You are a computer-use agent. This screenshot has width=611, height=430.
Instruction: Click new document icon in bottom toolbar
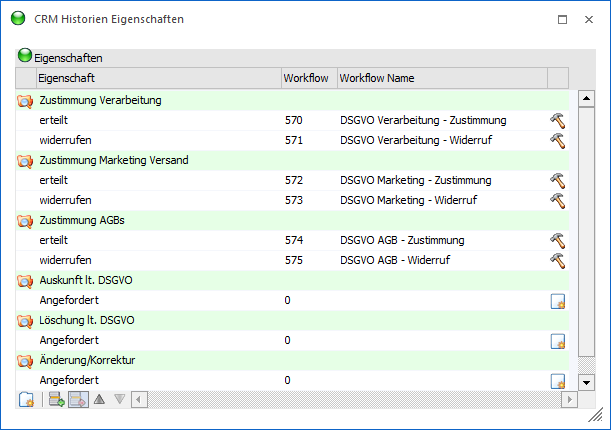pyautogui.click(x=27, y=400)
